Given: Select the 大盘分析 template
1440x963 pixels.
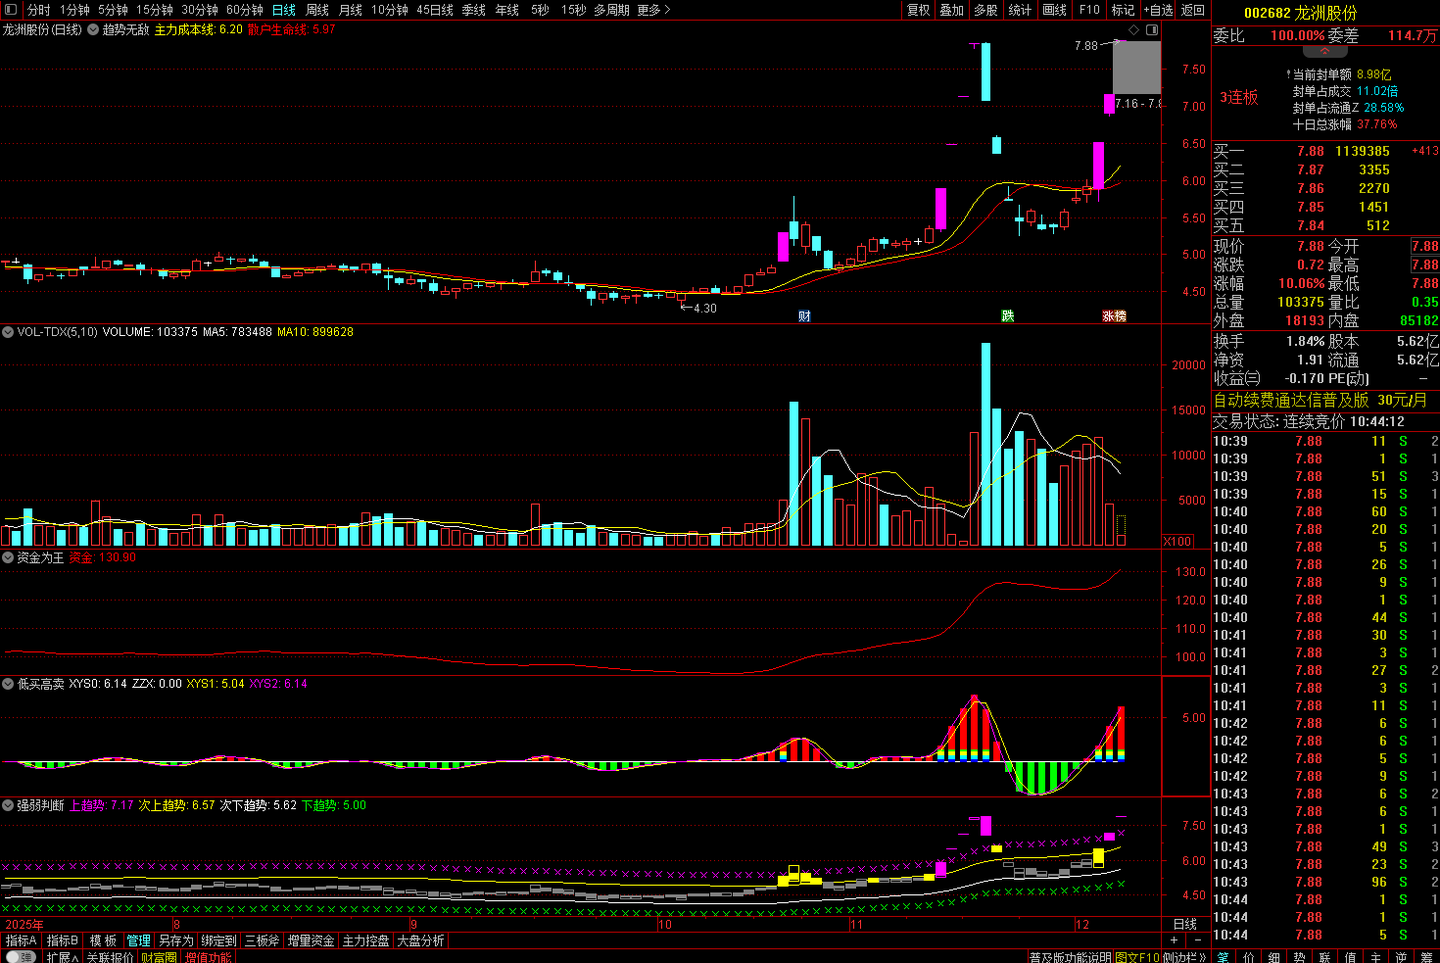Looking at the screenshot, I should point(421,941).
